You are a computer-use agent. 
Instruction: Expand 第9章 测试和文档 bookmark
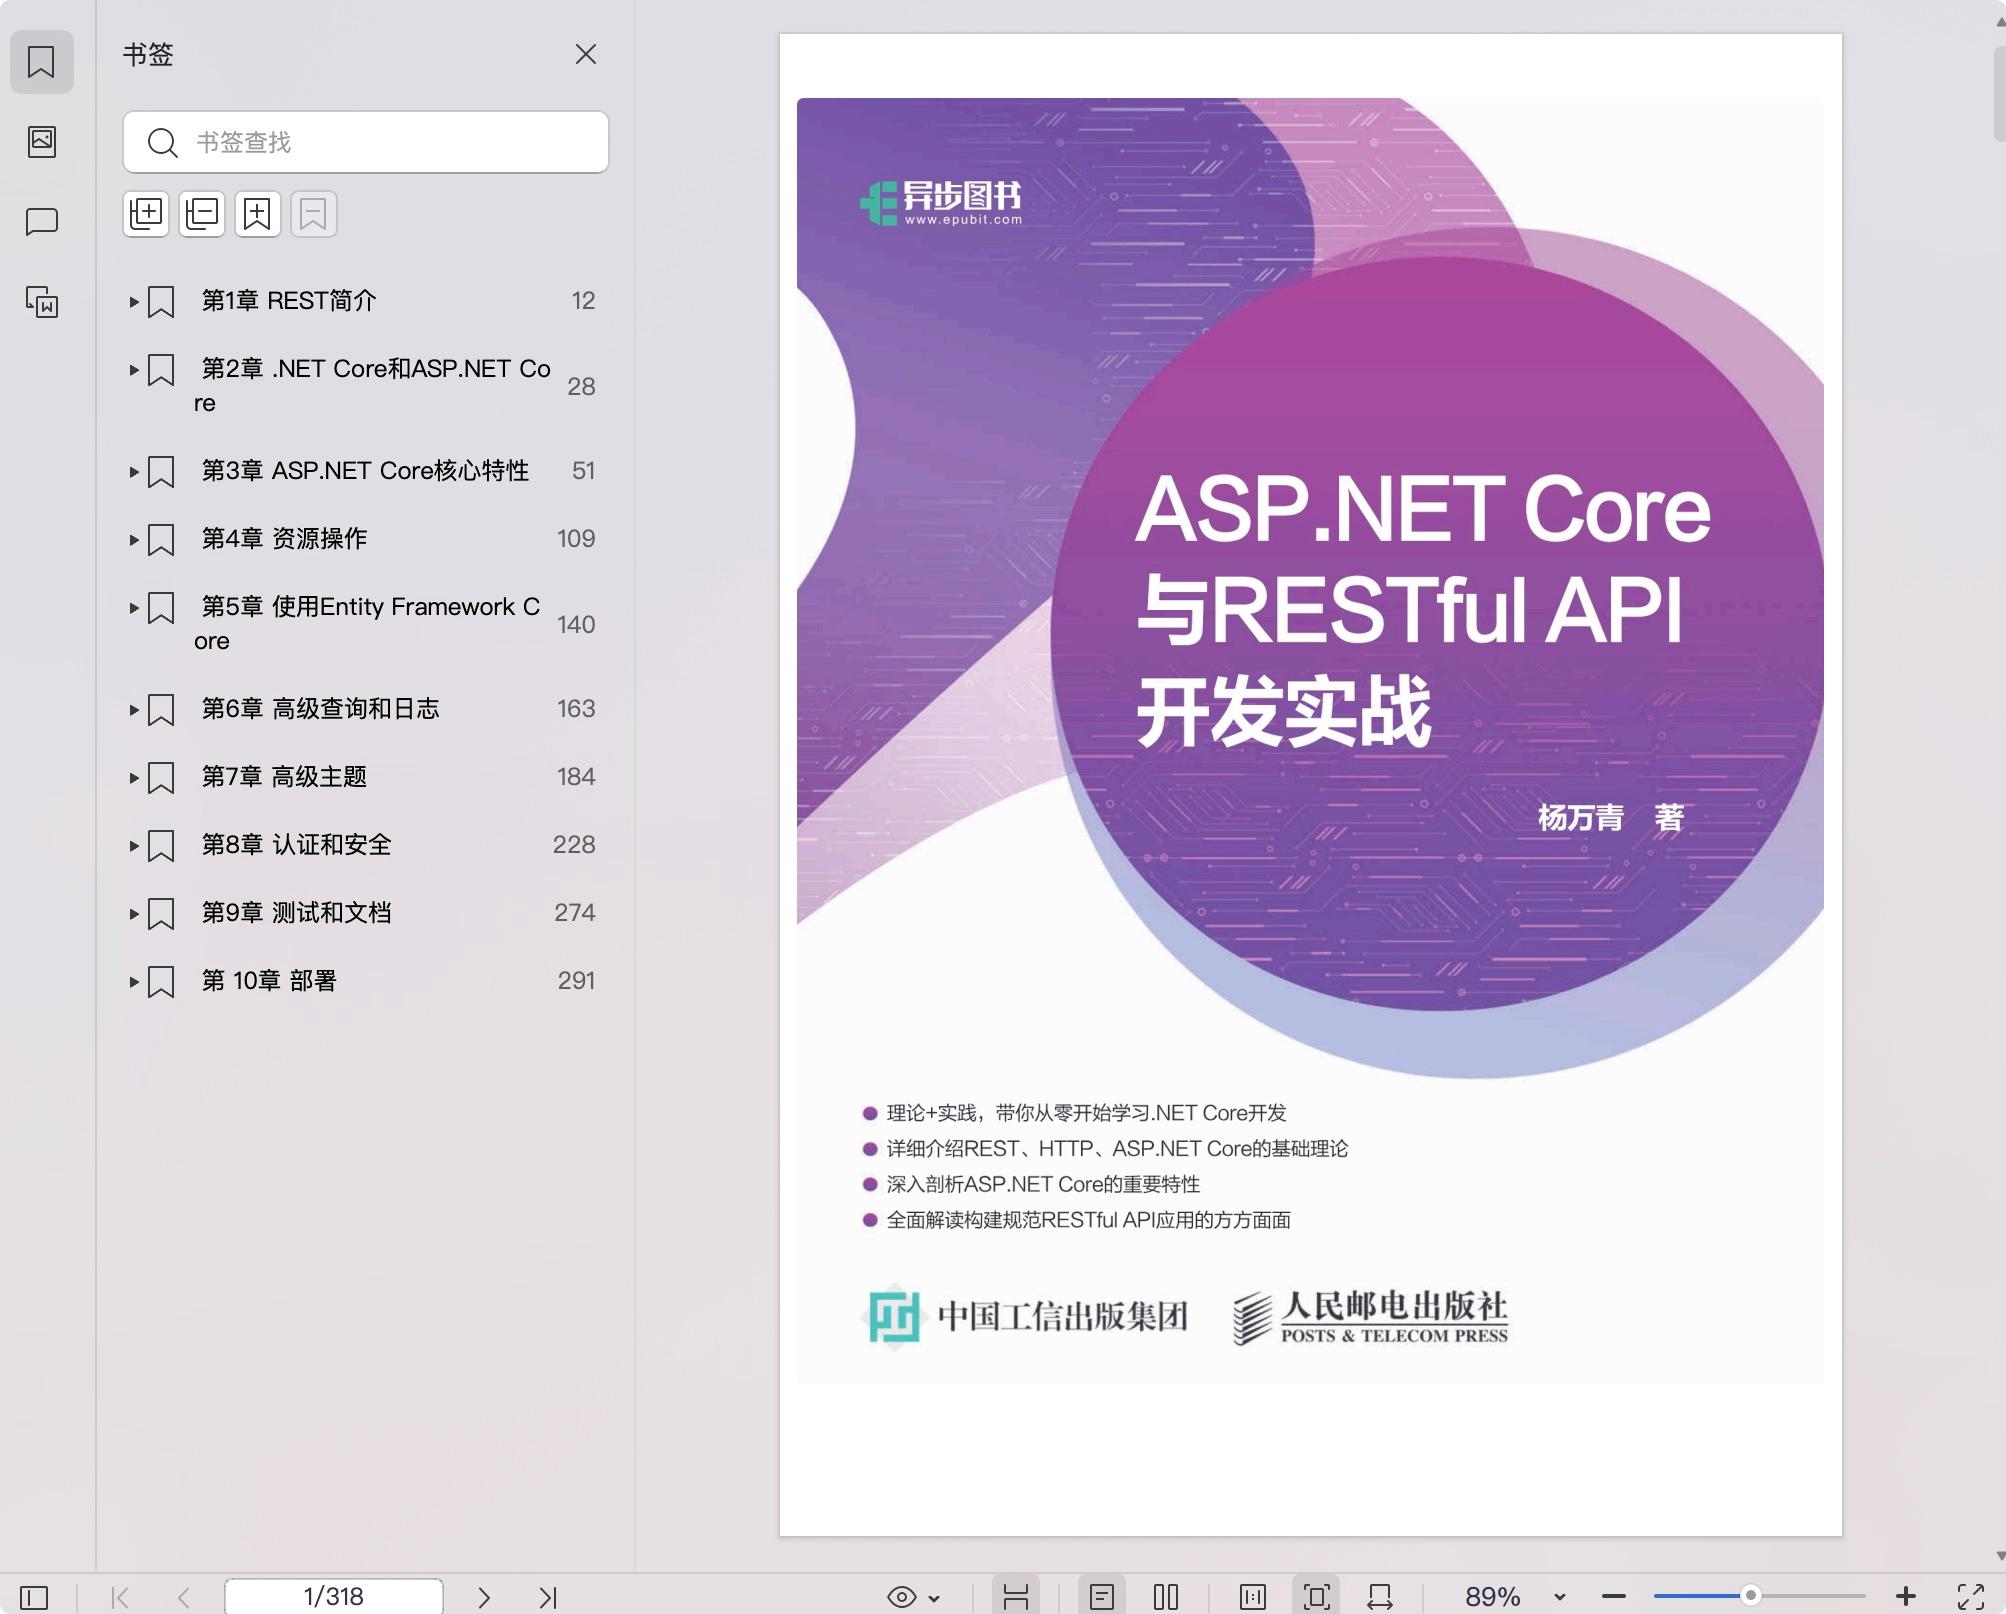pyautogui.click(x=133, y=913)
